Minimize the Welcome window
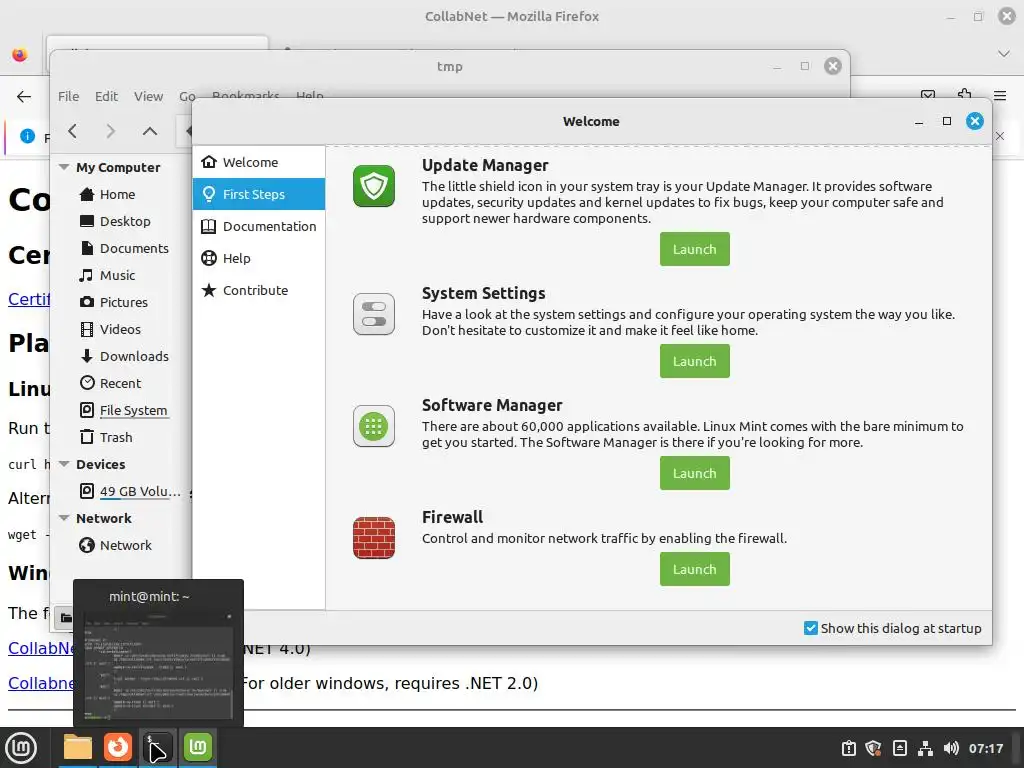The height and width of the screenshot is (768, 1024). (x=919, y=121)
